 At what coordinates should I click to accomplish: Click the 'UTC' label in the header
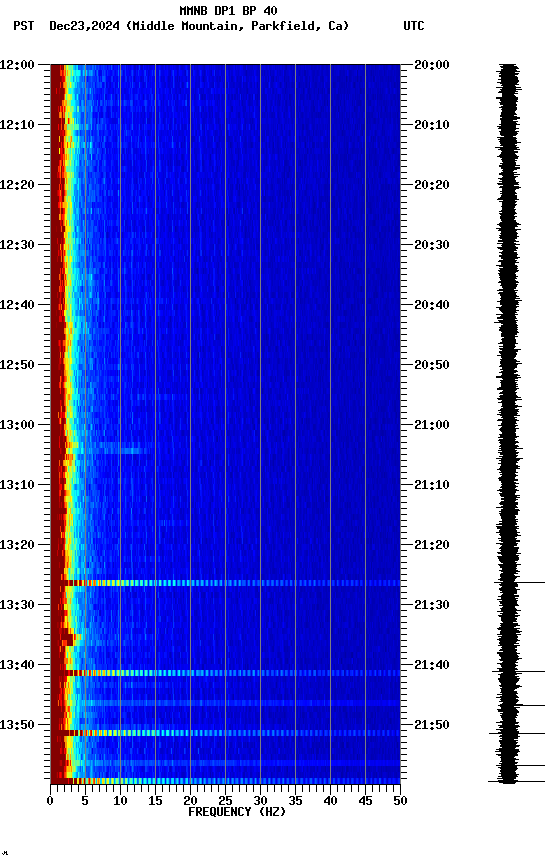[414, 26]
